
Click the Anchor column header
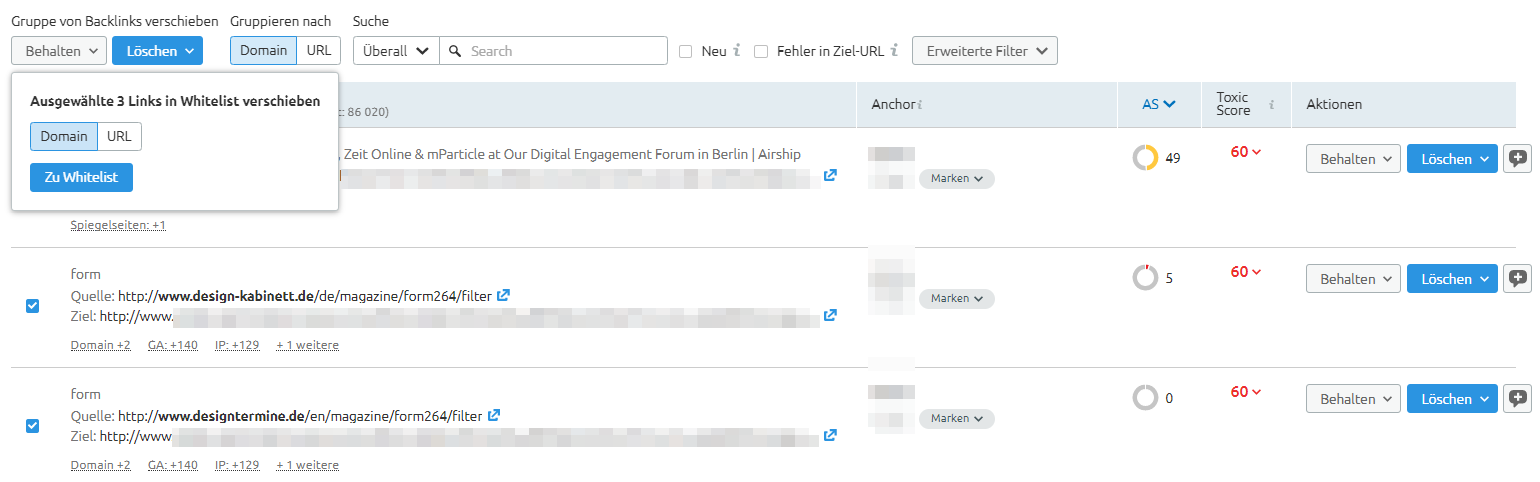[x=892, y=104]
